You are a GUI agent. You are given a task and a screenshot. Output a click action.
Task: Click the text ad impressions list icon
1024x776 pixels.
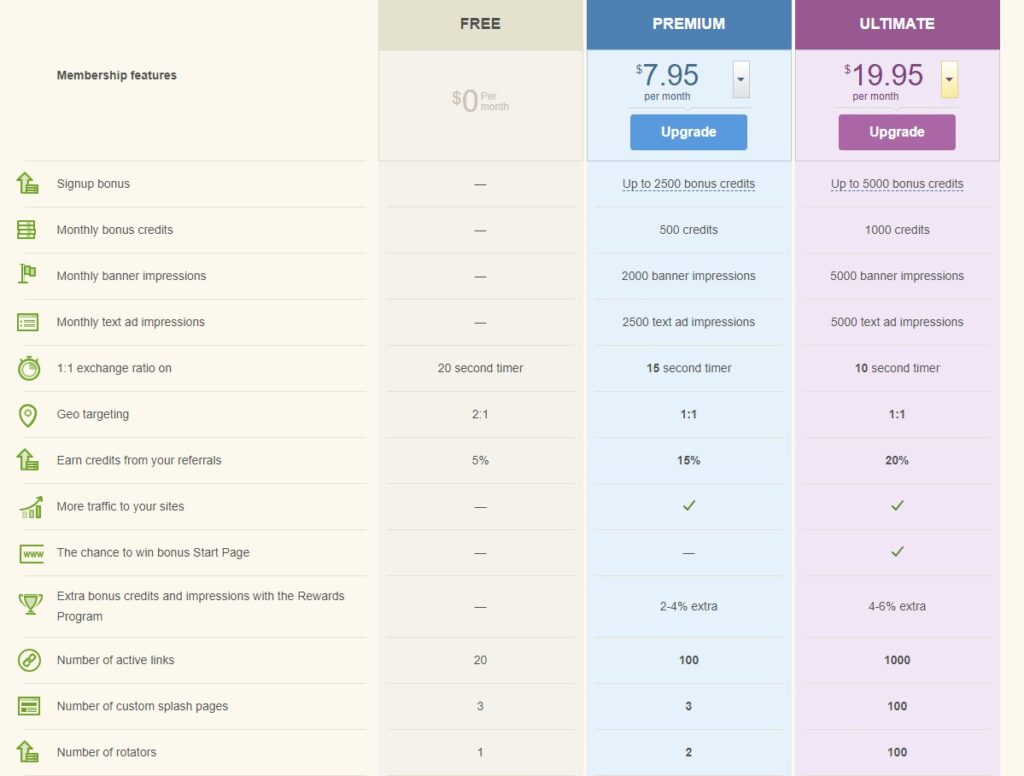click(x=28, y=322)
